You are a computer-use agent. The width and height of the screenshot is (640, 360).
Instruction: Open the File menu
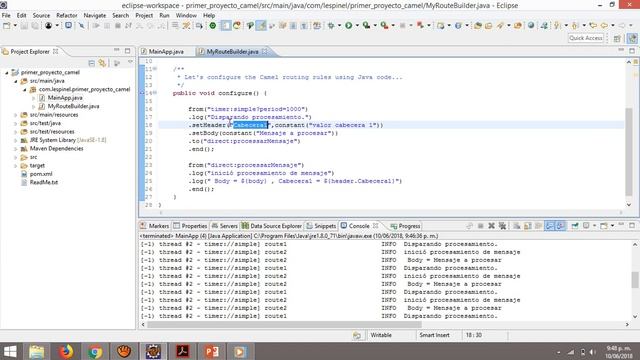click(6, 16)
